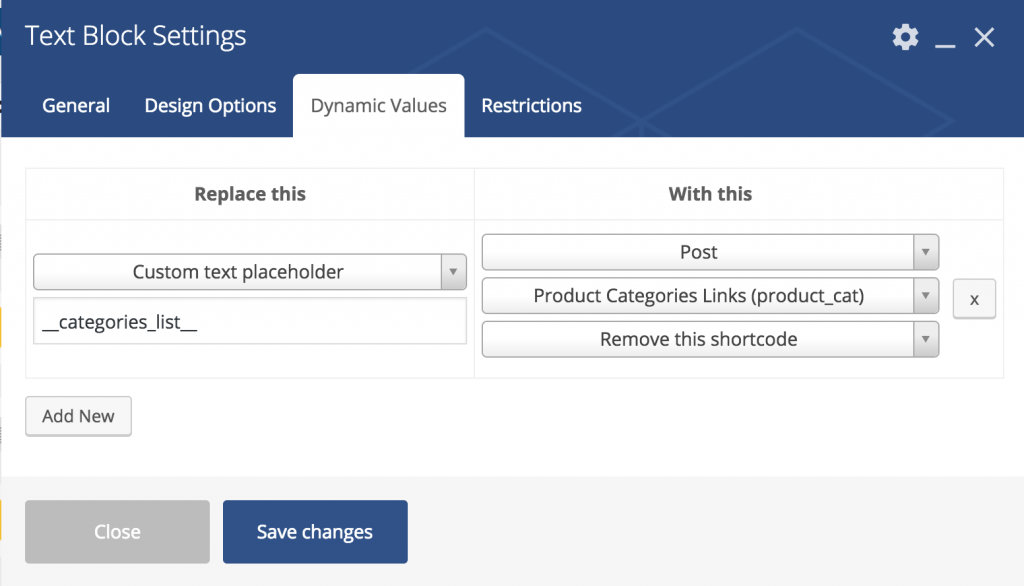Open the settings gear icon
The image size is (1024, 586).
(x=905, y=37)
